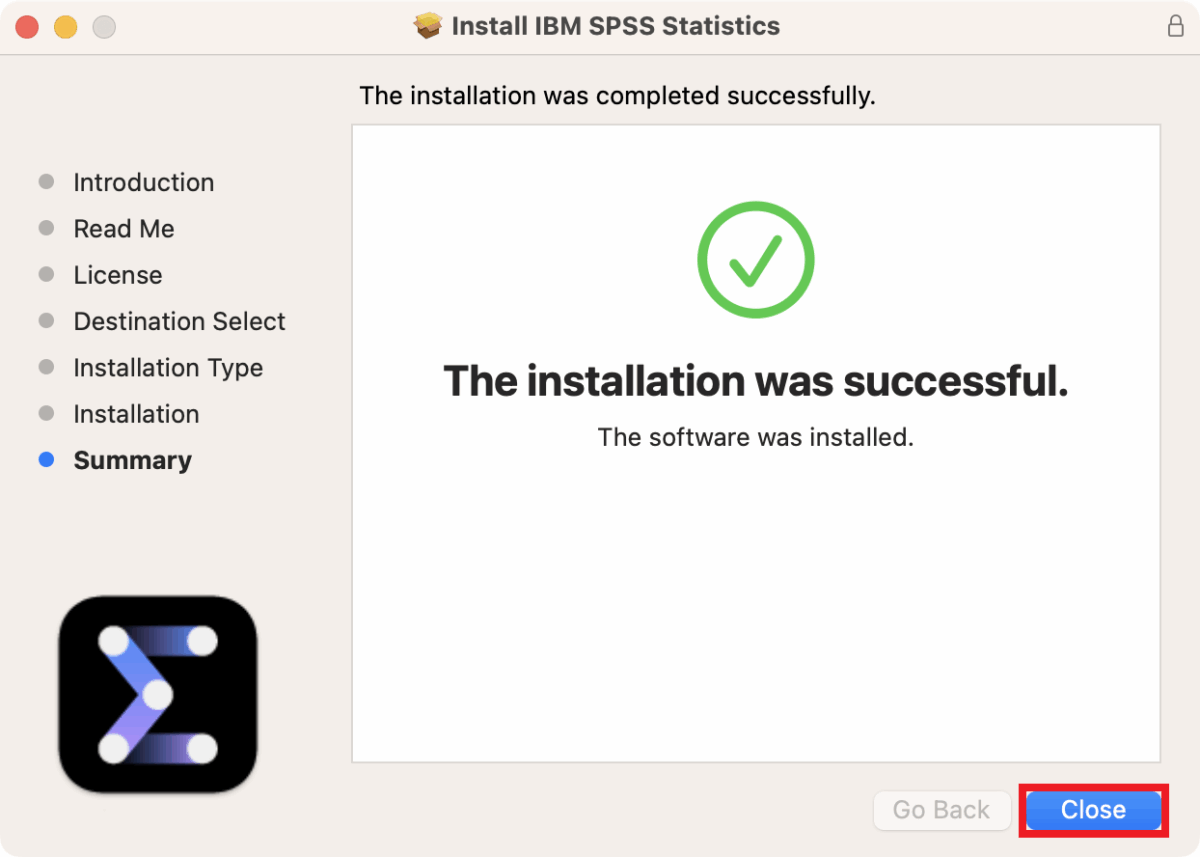Click the lock icon in title bar

[1176, 26]
